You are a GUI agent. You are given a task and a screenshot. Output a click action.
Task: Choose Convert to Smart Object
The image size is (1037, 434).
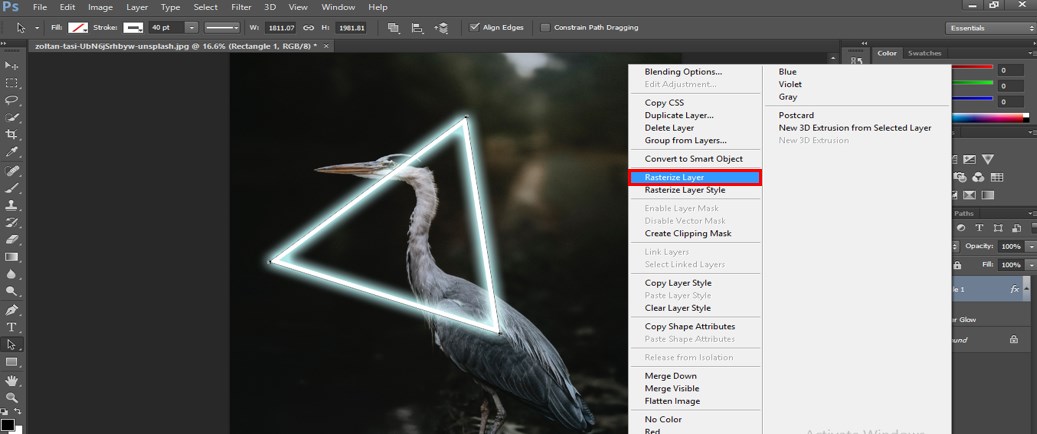[x=694, y=159]
